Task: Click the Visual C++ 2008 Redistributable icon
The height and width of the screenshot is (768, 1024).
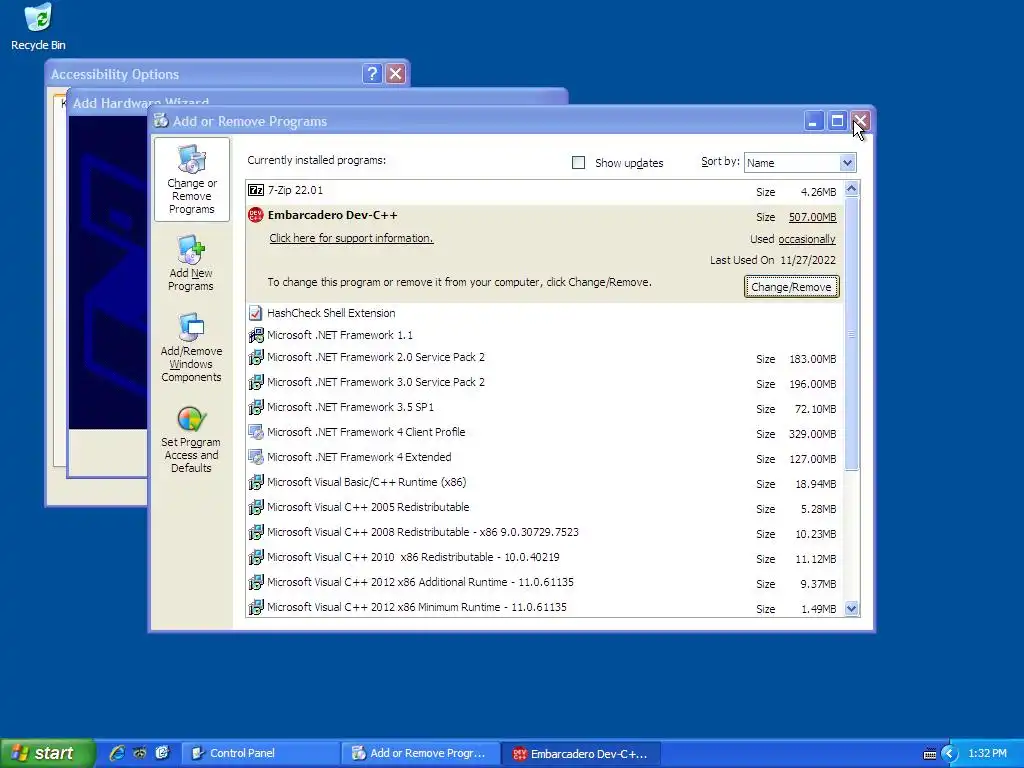Action: pyautogui.click(x=256, y=532)
